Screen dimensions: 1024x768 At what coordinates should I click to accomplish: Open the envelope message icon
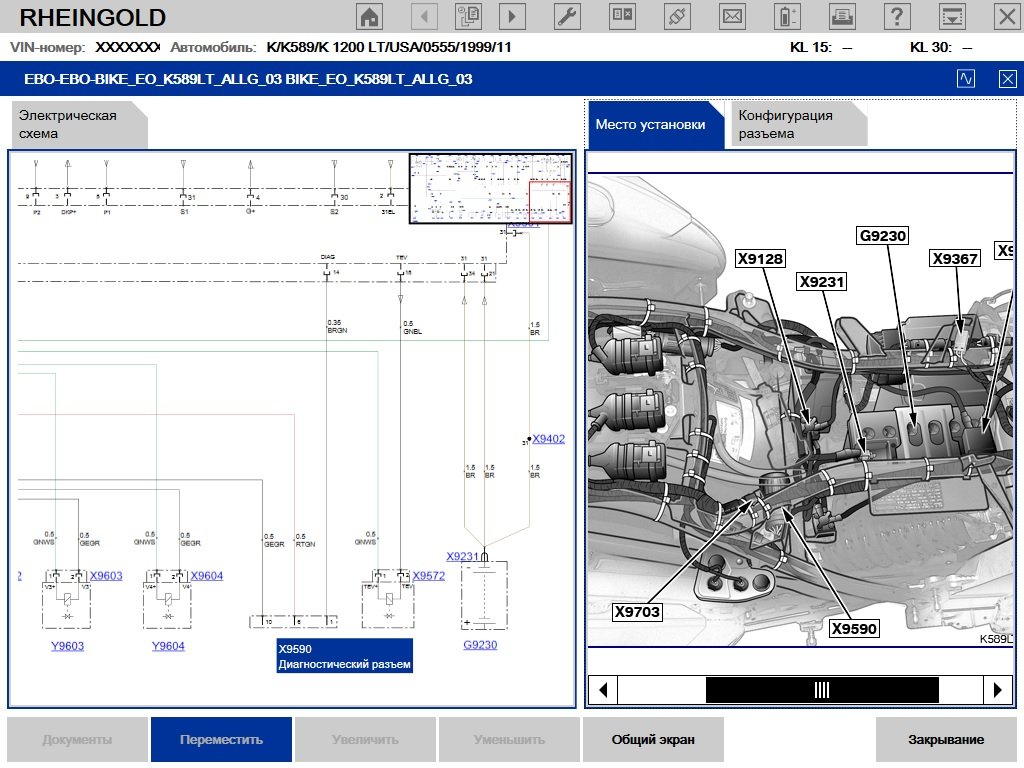(733, 16)
